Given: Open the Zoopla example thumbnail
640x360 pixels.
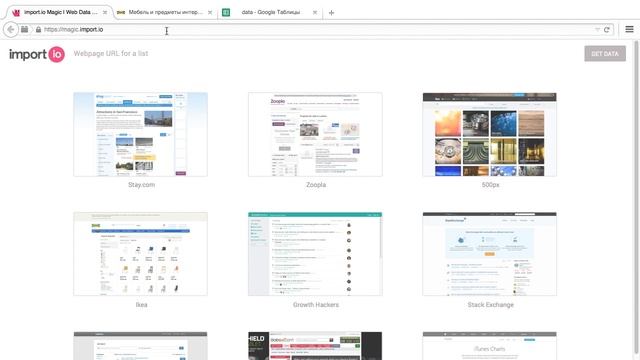Looking at the screenshot, I should click(315, 134).
